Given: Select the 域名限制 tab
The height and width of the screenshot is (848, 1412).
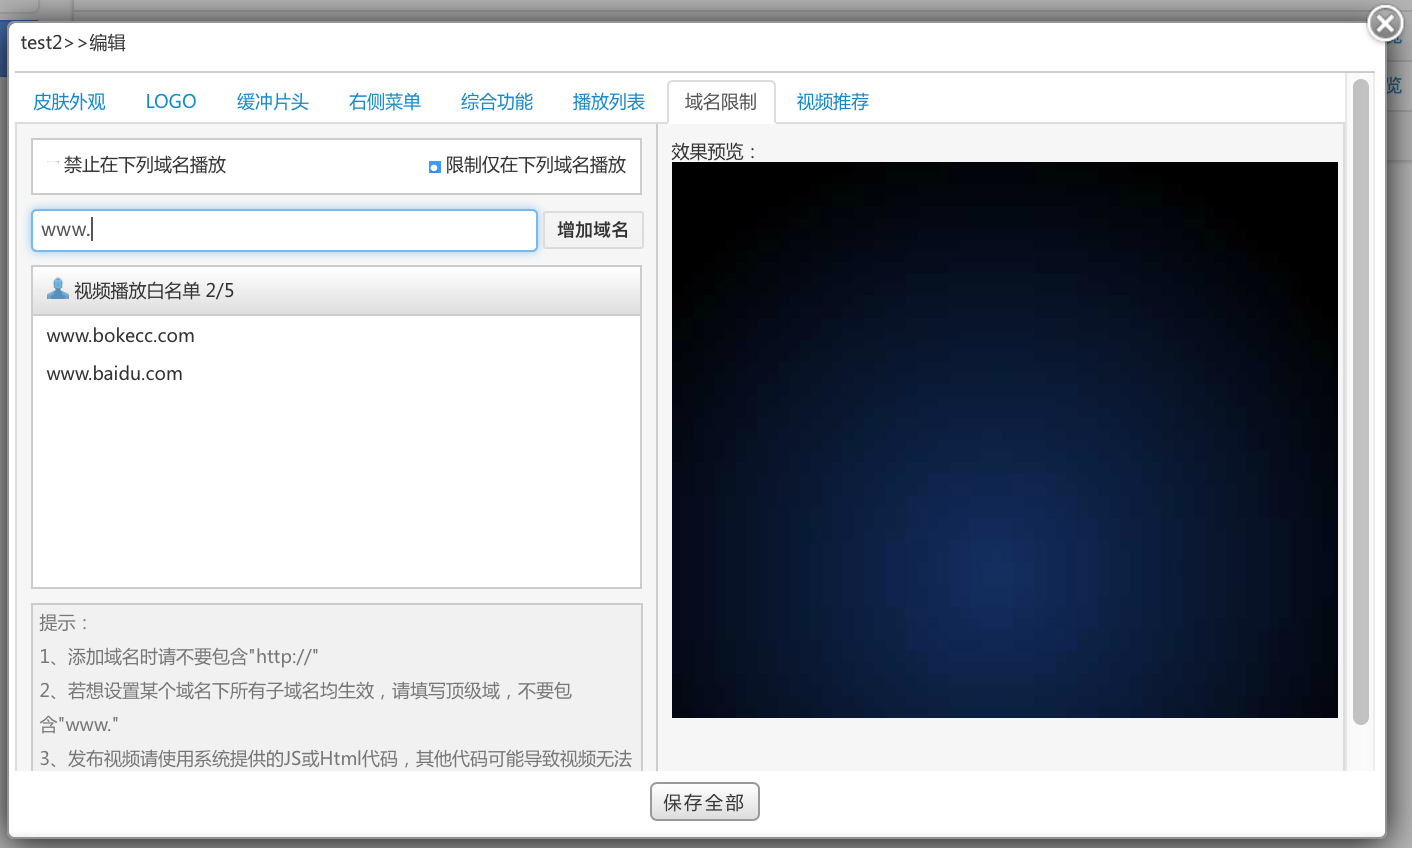Looking at the screenshot, I should point(721,102).
